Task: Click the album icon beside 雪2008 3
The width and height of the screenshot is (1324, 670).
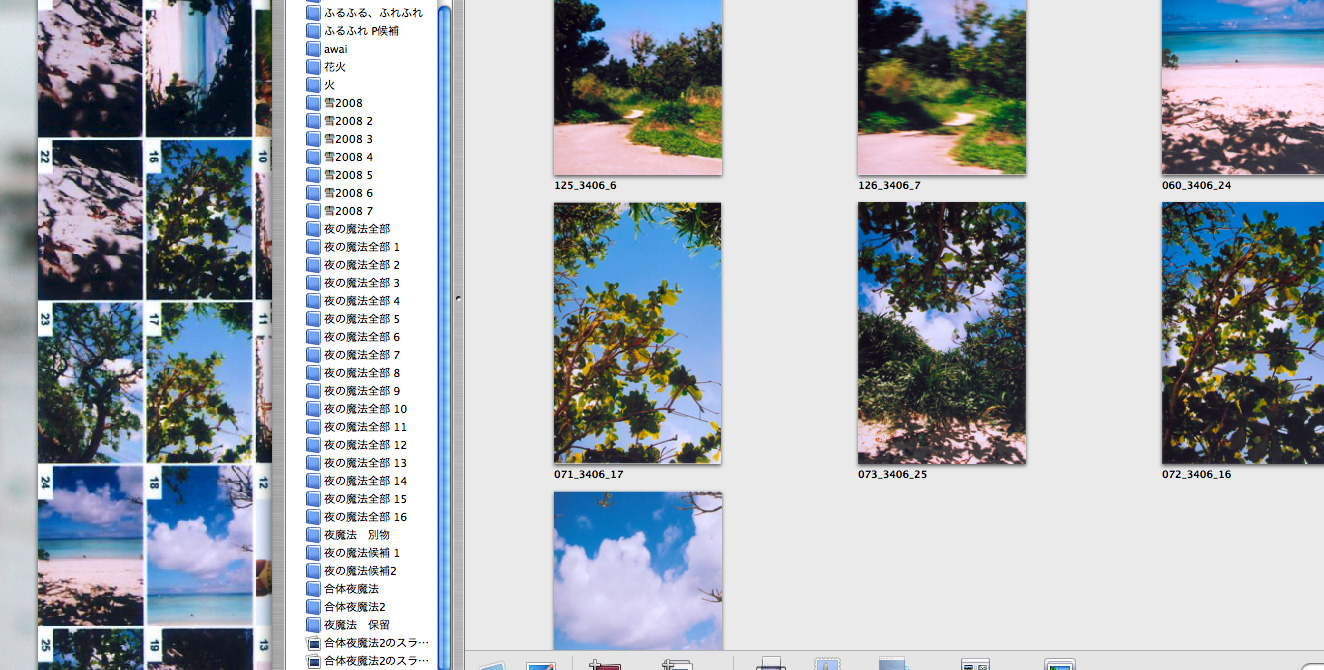Action: tap(313, 139)
